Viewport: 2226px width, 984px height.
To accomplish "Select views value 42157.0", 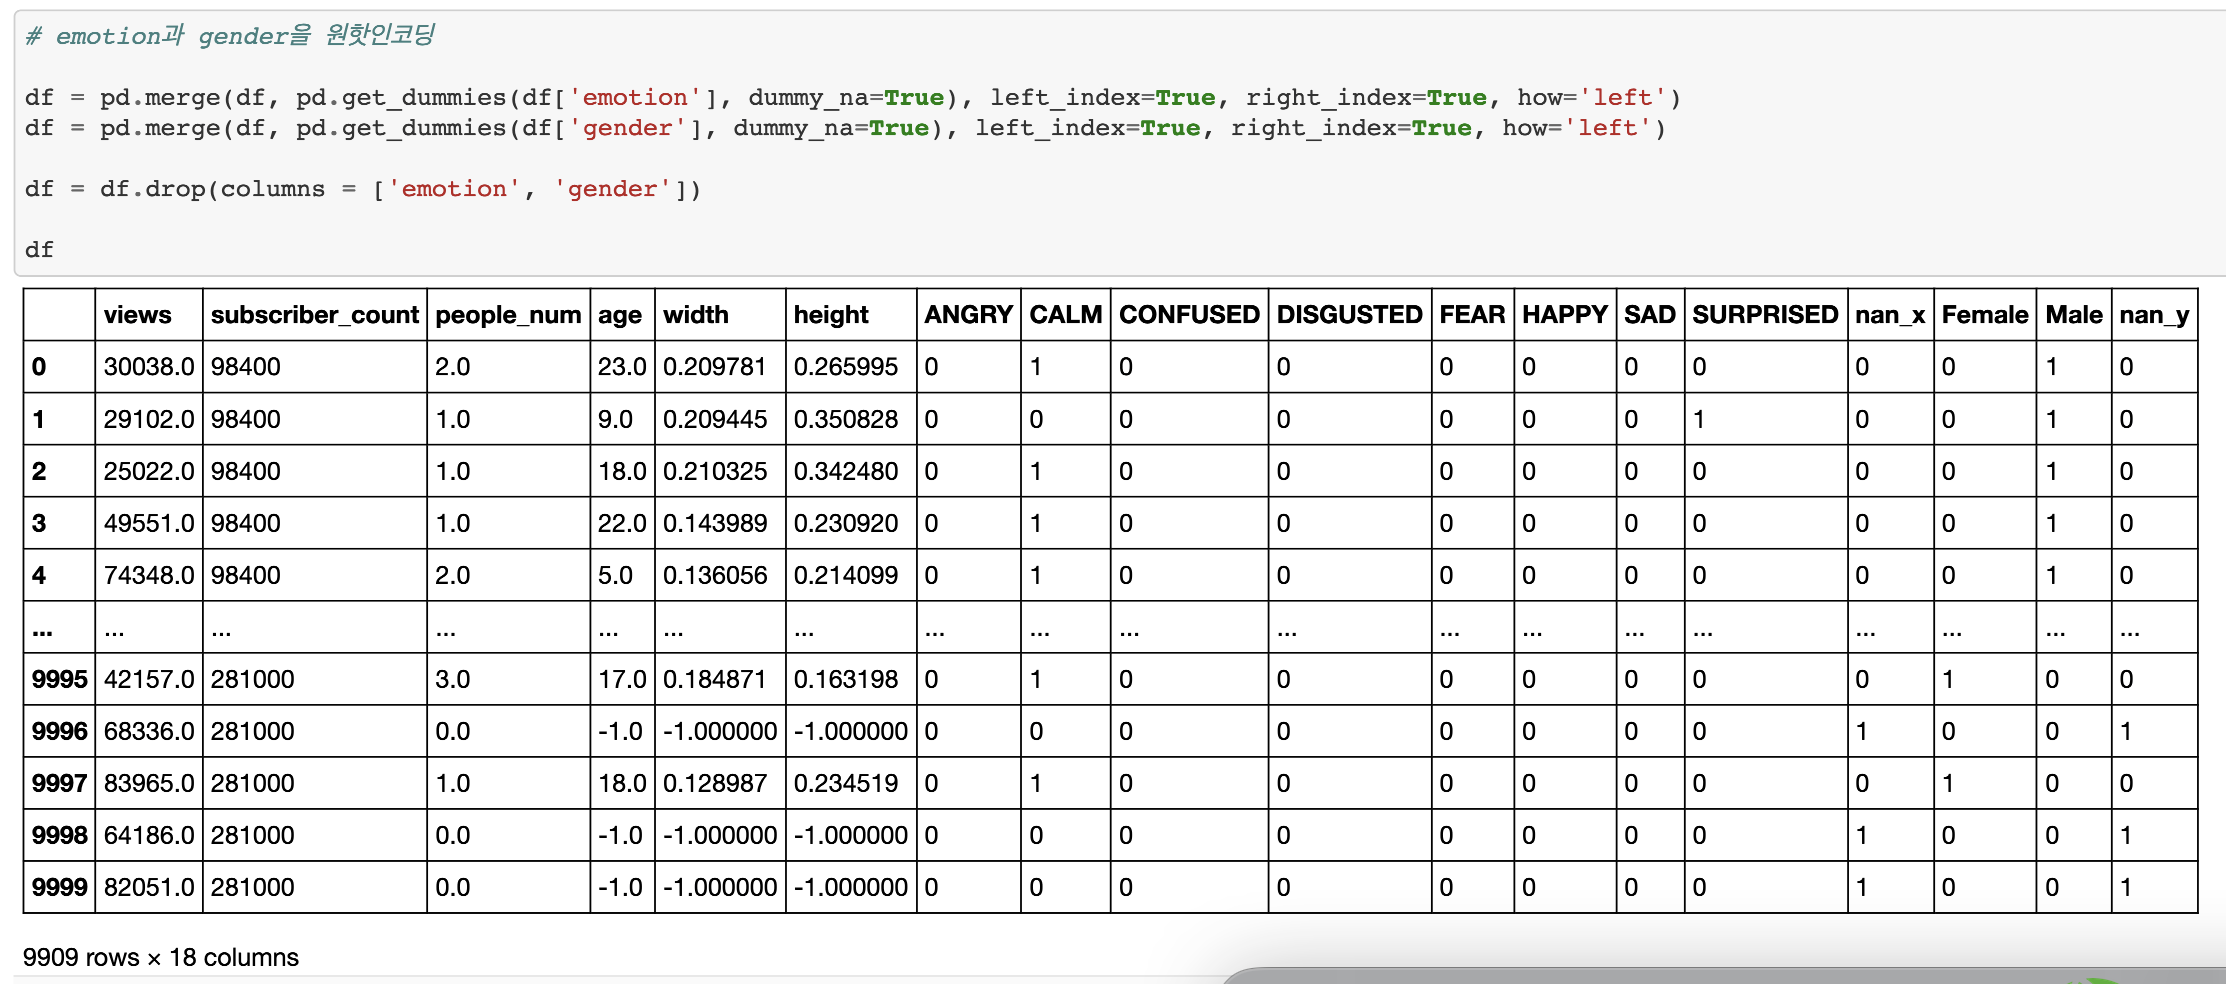I will (x=149, y=679).
